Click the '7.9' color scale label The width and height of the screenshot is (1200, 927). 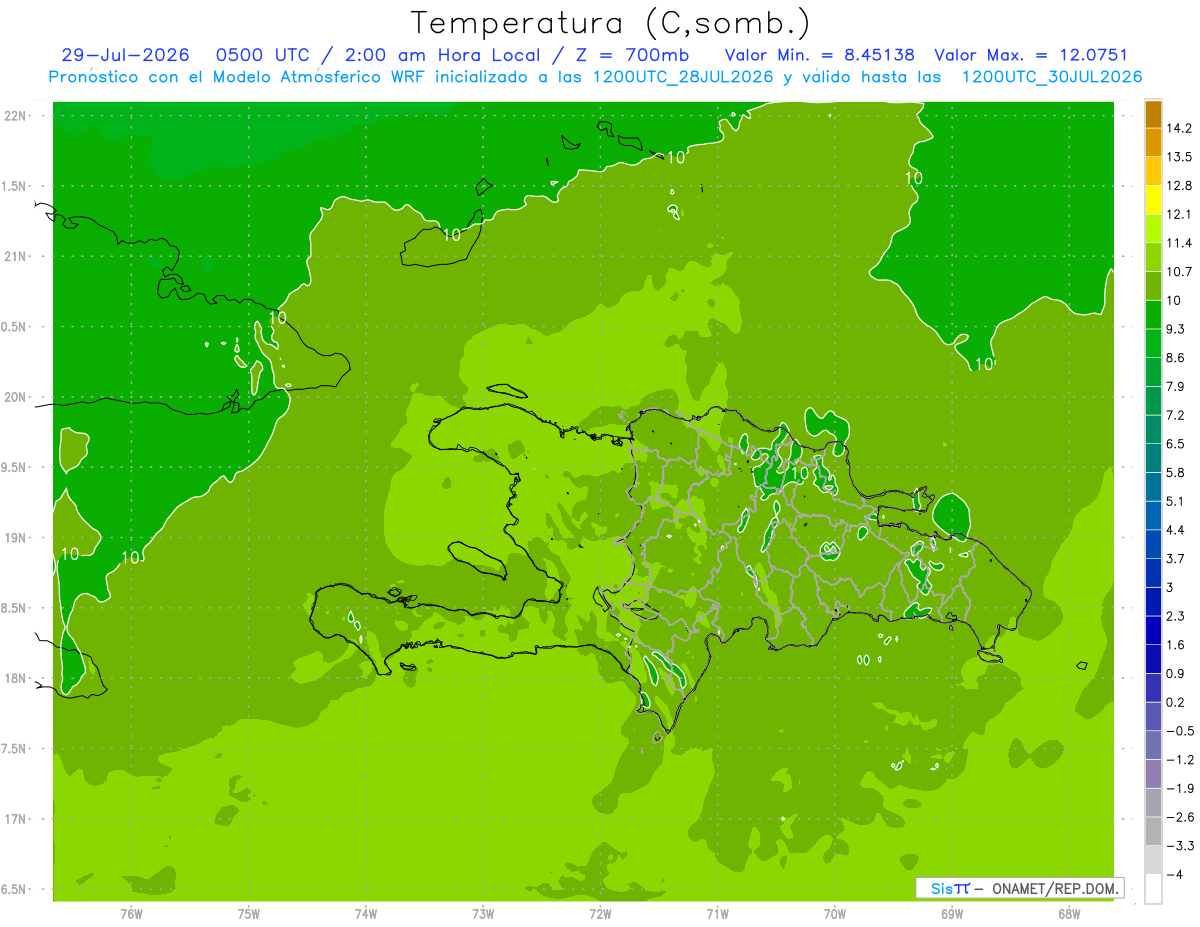pyautogui.click(x=1176, y=386)
